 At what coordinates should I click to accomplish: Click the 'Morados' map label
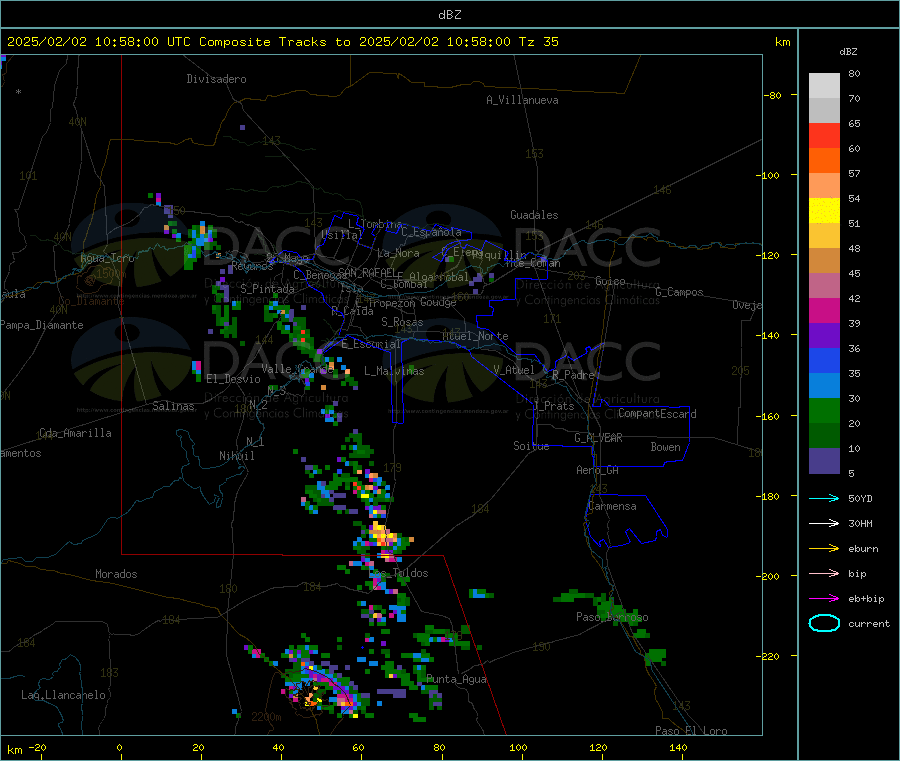pyautogui.click(x=116, y=574)
